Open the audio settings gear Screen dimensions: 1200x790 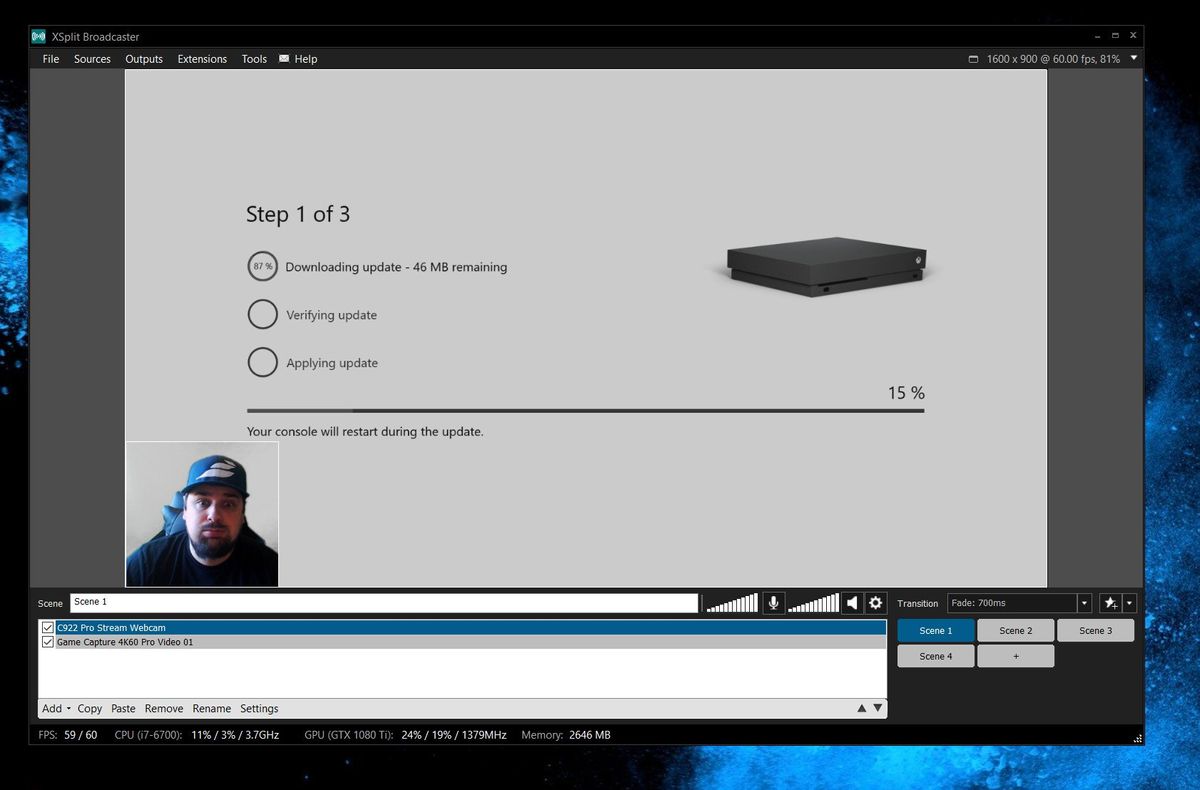(x=876, y=602)
